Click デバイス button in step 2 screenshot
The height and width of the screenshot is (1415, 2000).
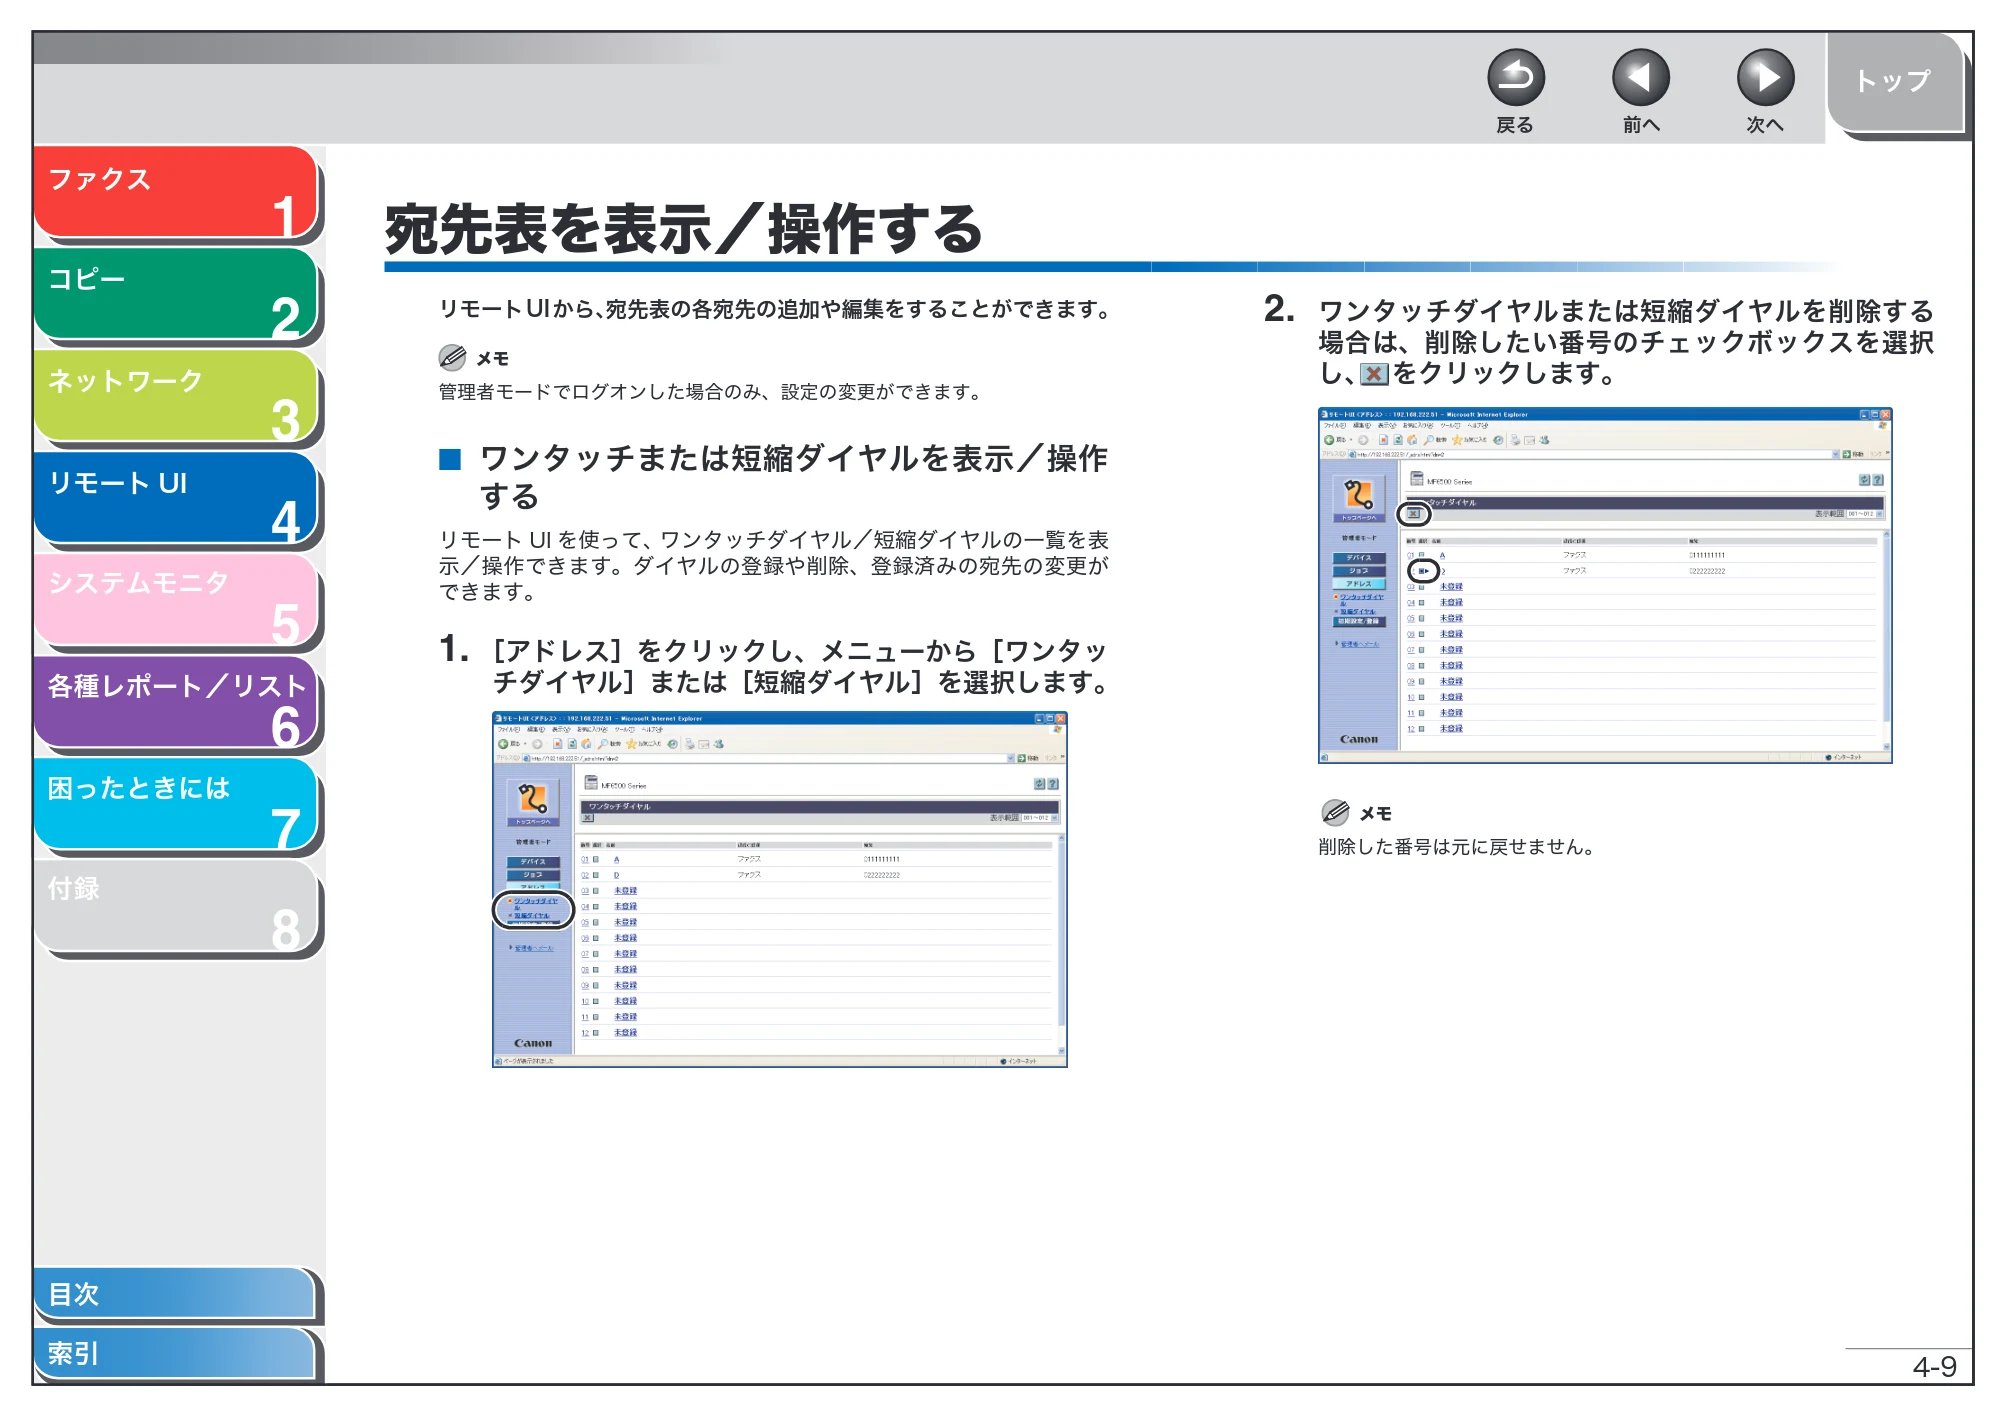1359,558
